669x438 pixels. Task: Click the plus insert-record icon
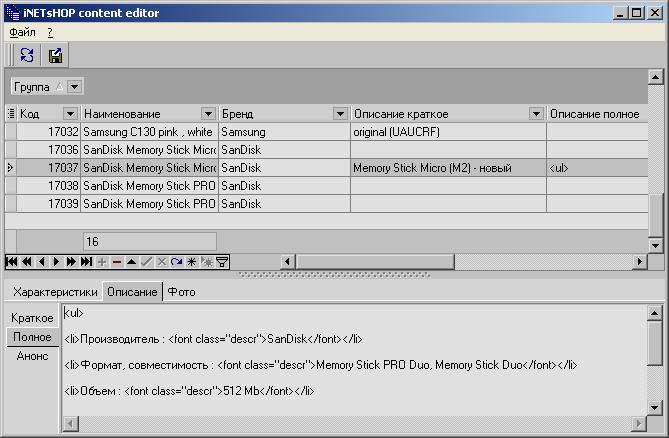(x=102, y=261)
